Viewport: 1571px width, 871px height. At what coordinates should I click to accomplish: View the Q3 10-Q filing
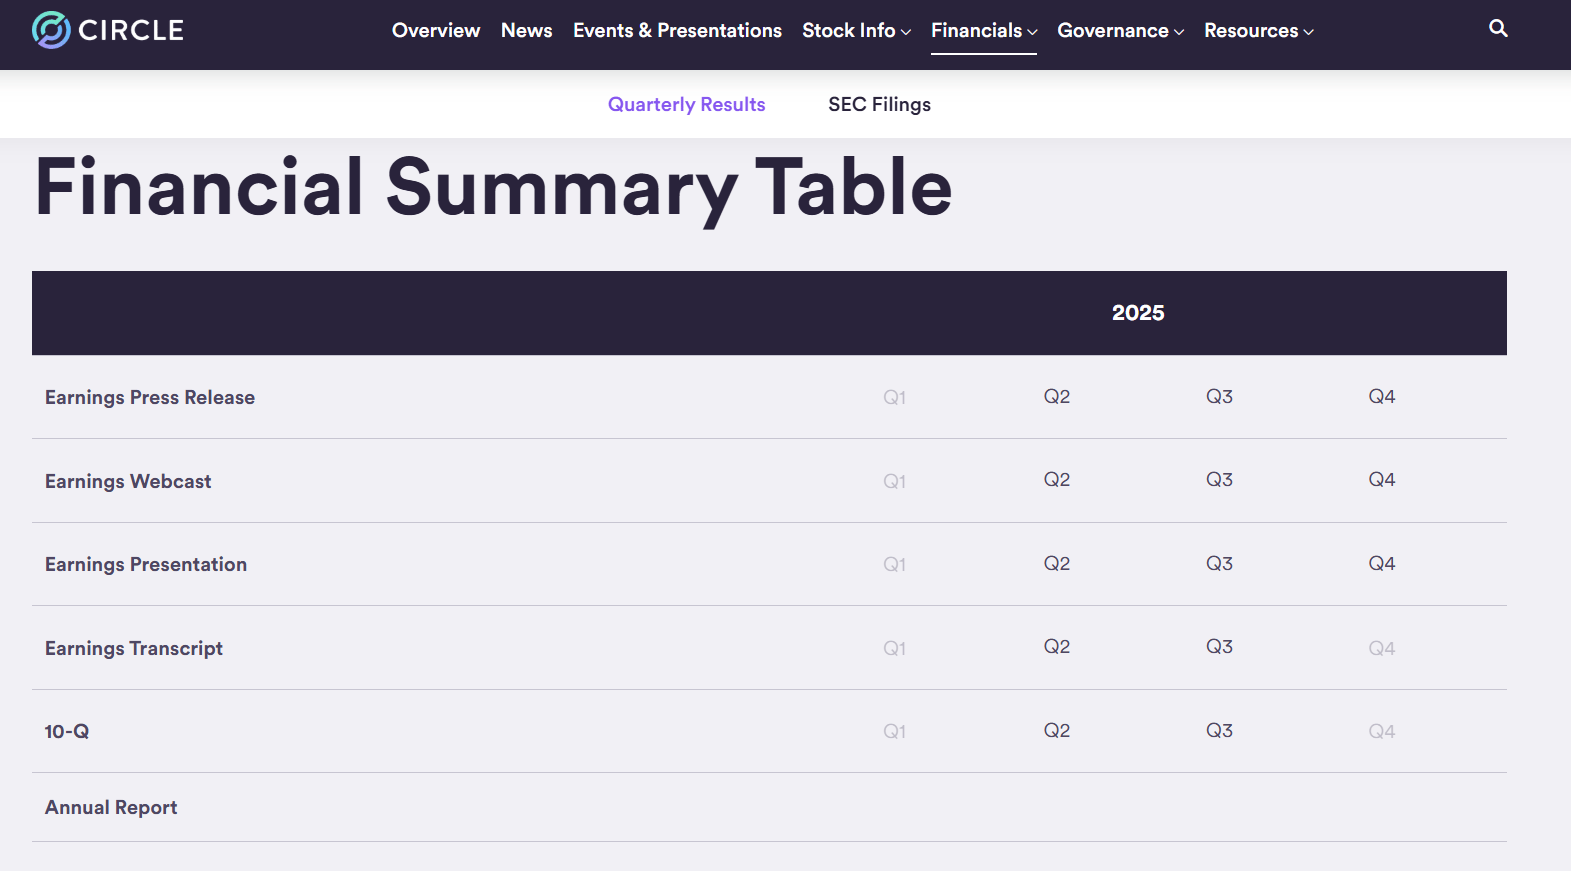click(1219, 731)
